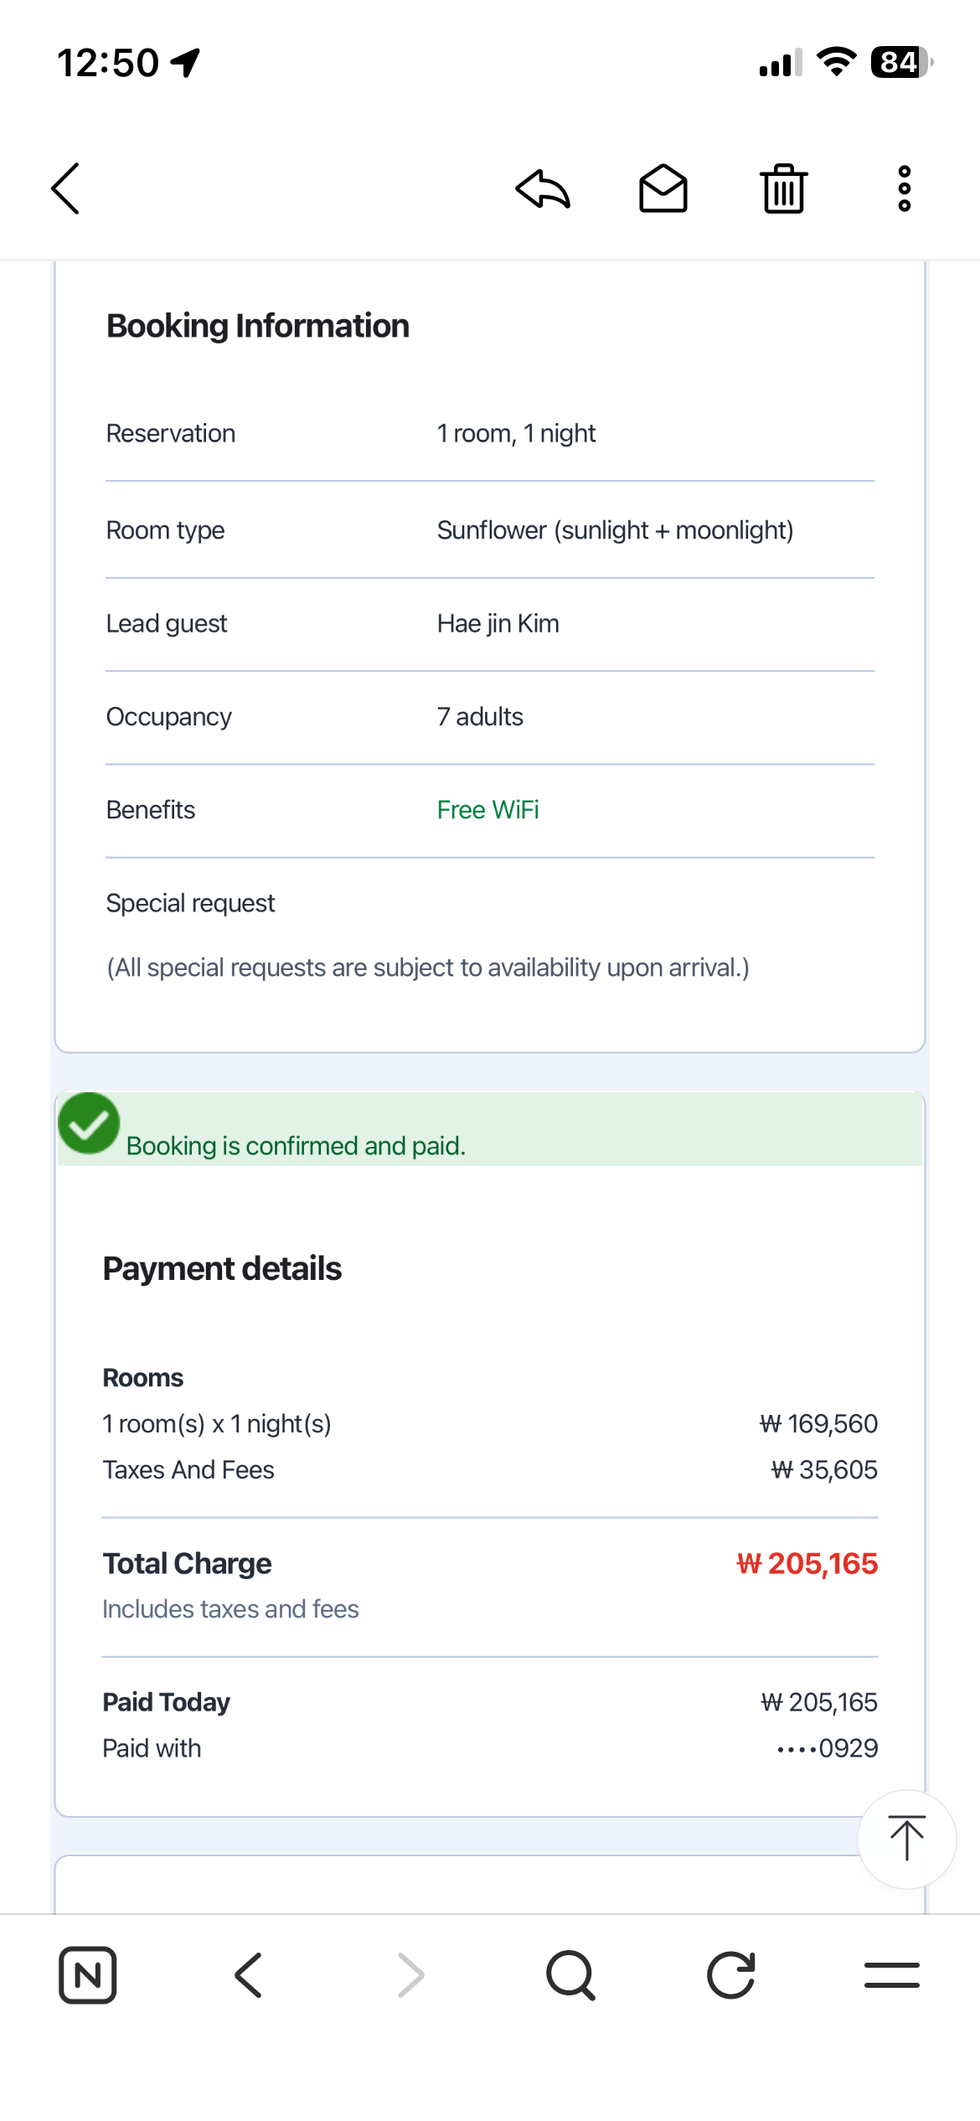Open the three-dot more options menu

coord(904,188)
